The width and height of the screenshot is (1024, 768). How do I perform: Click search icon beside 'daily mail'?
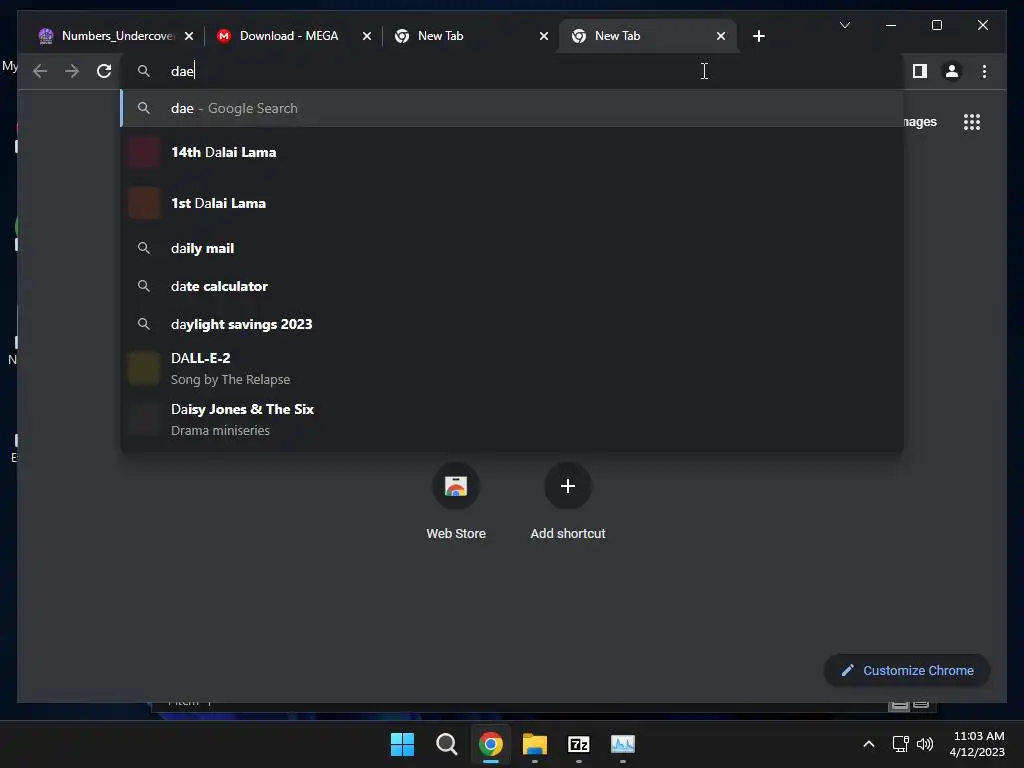click(x=144, y=248)
